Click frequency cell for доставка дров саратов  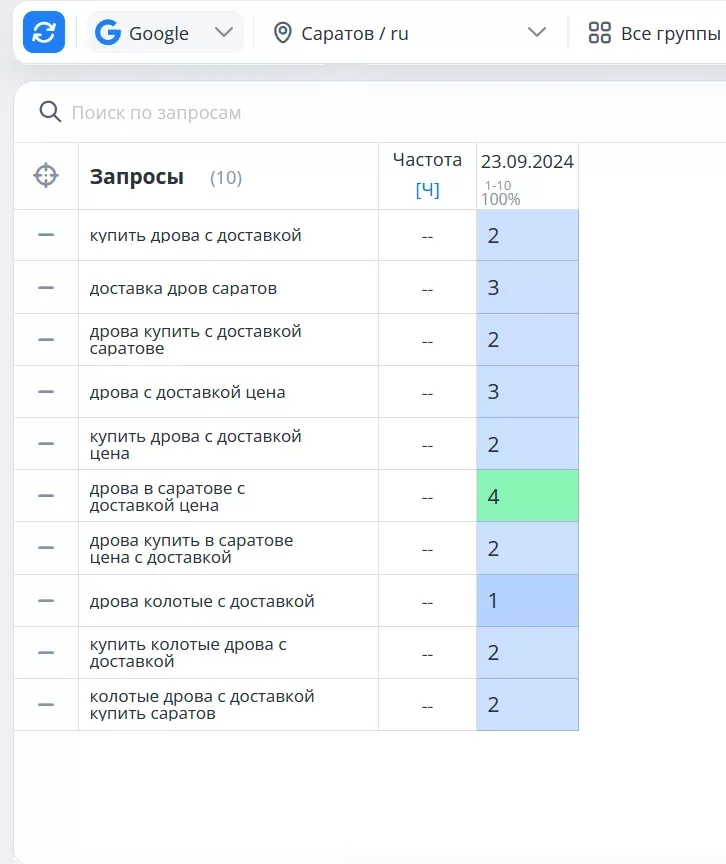tap(427, 288)
